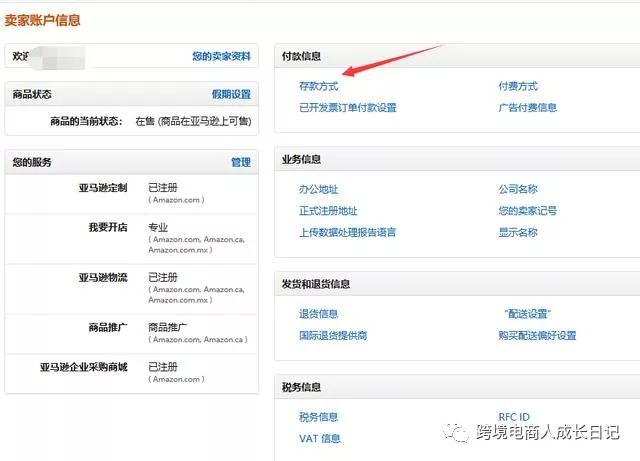The image size is (640, 461).
Task: Open 假期设置 link
Action: point(231,94)
